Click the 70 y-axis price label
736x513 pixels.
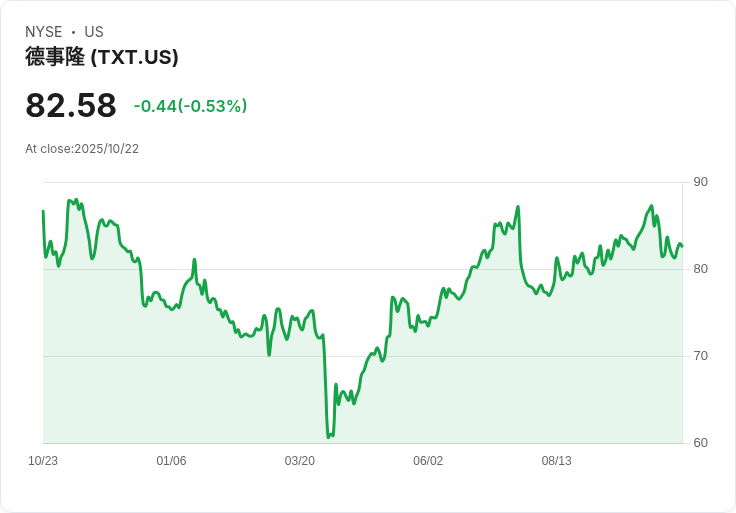[x=700, y=356]
